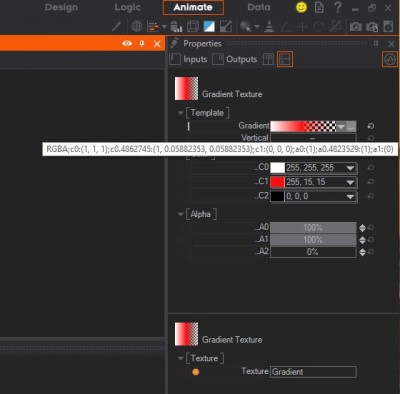Click the globe icon in toolbar

click(x=136, y=26)
